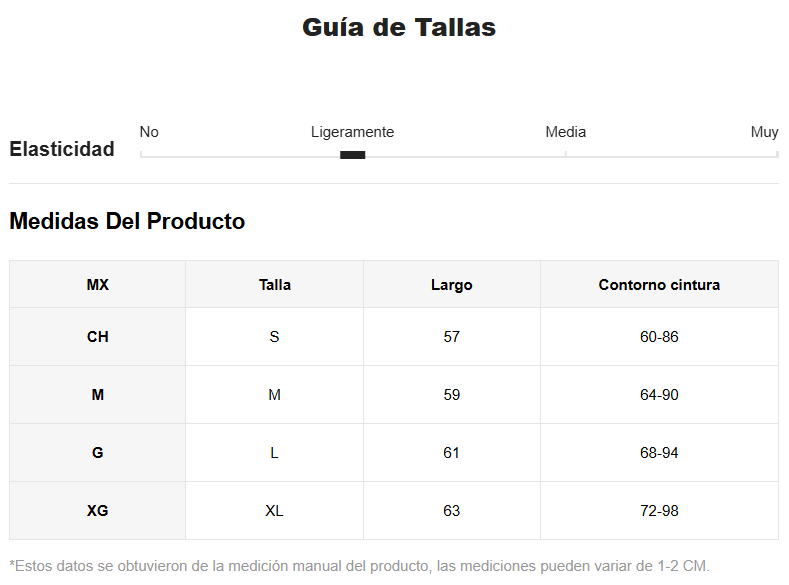The height and width of the screenshot is (585, 789).
Task: Click the manual measurement disclaimer note
Action: point(359,566)
